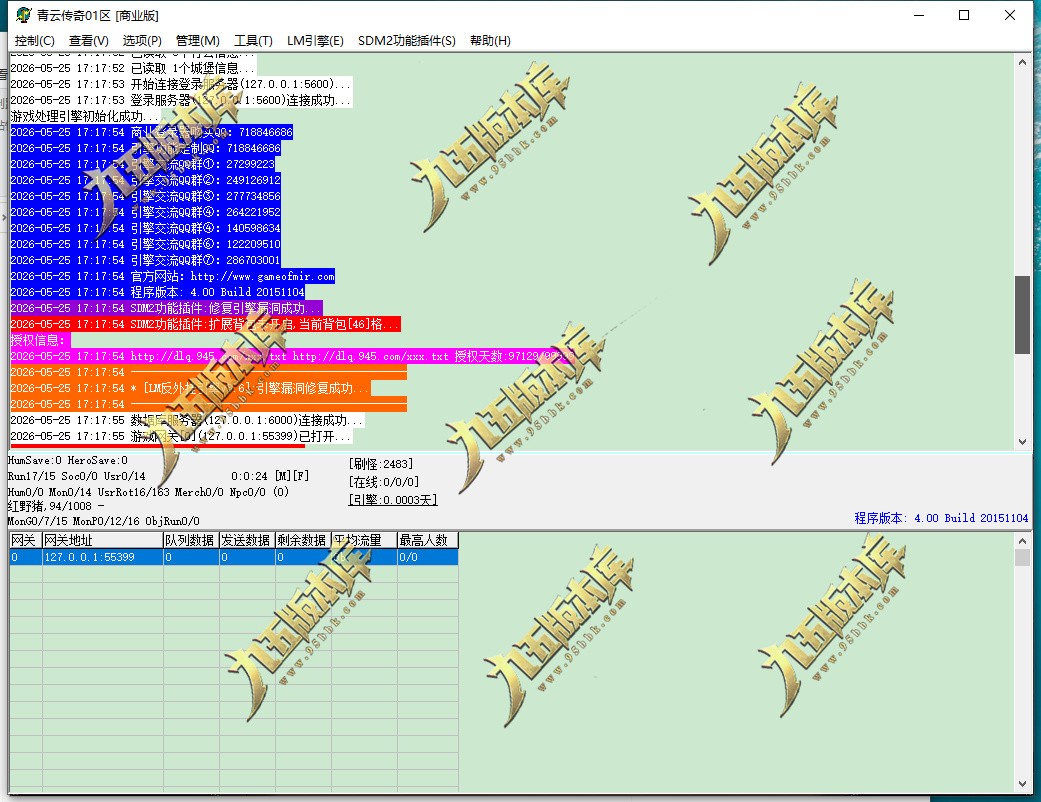Click the 发送数据 column header
Viewport: 1041px width, 802px height.
[247, 540]
